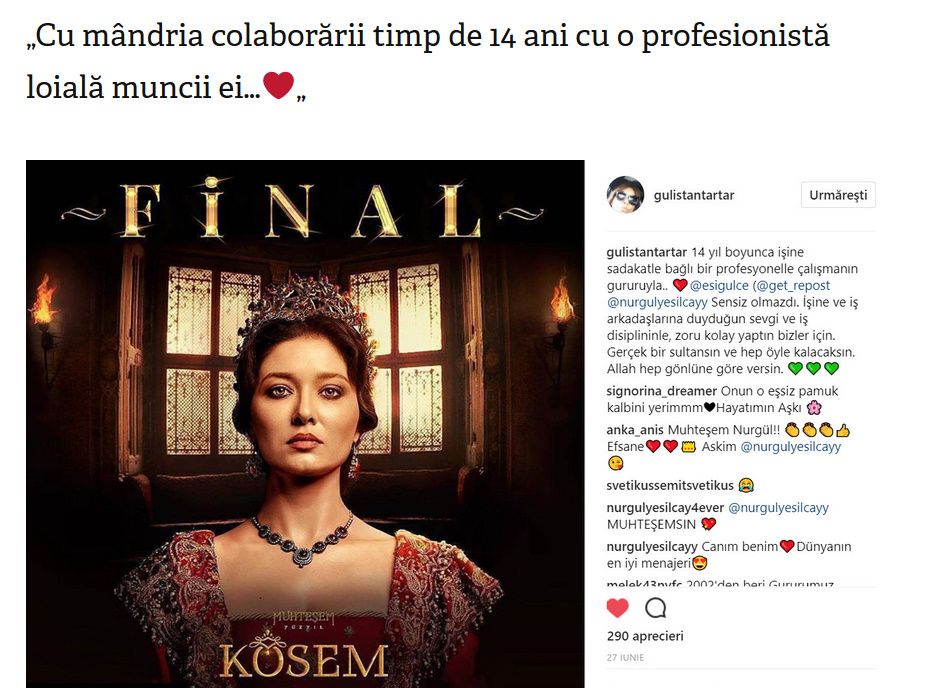View the 290 aprecieri likes count
The width and height of the screenshot is (930, 688).
coord(645,636)
